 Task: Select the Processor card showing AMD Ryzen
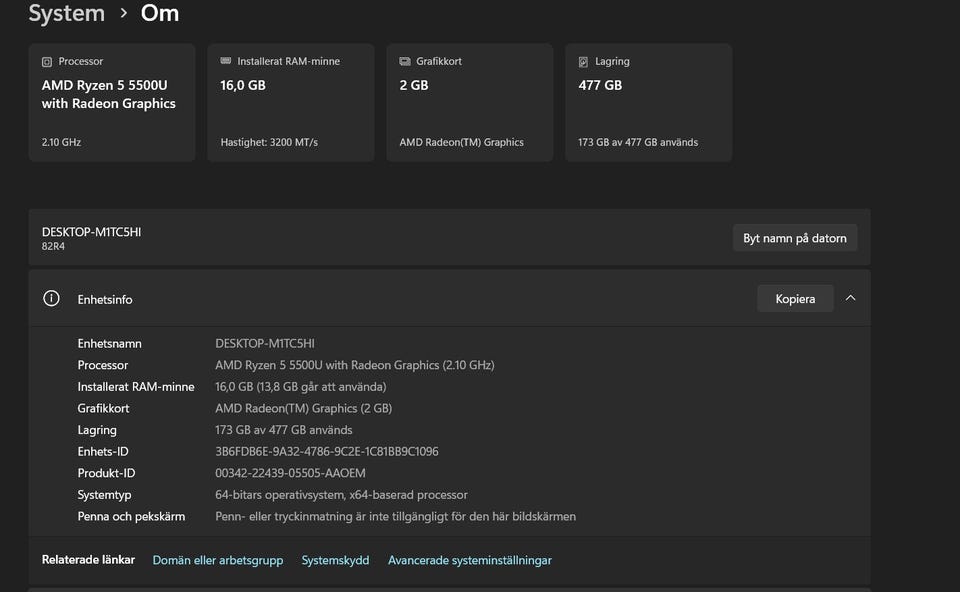tap(112, 102)
